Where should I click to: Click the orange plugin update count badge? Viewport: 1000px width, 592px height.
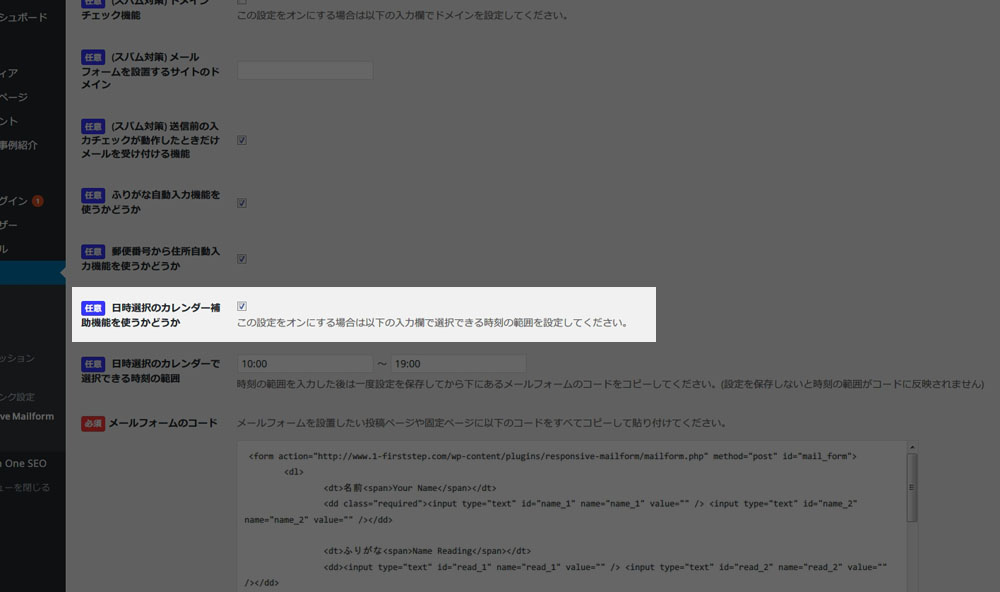coord(38,201)
